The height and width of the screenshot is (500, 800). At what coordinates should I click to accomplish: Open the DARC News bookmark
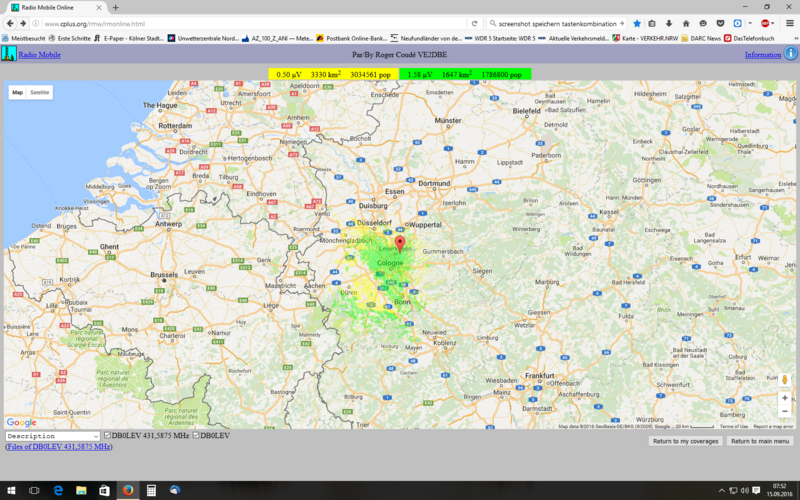click(701, 38)
